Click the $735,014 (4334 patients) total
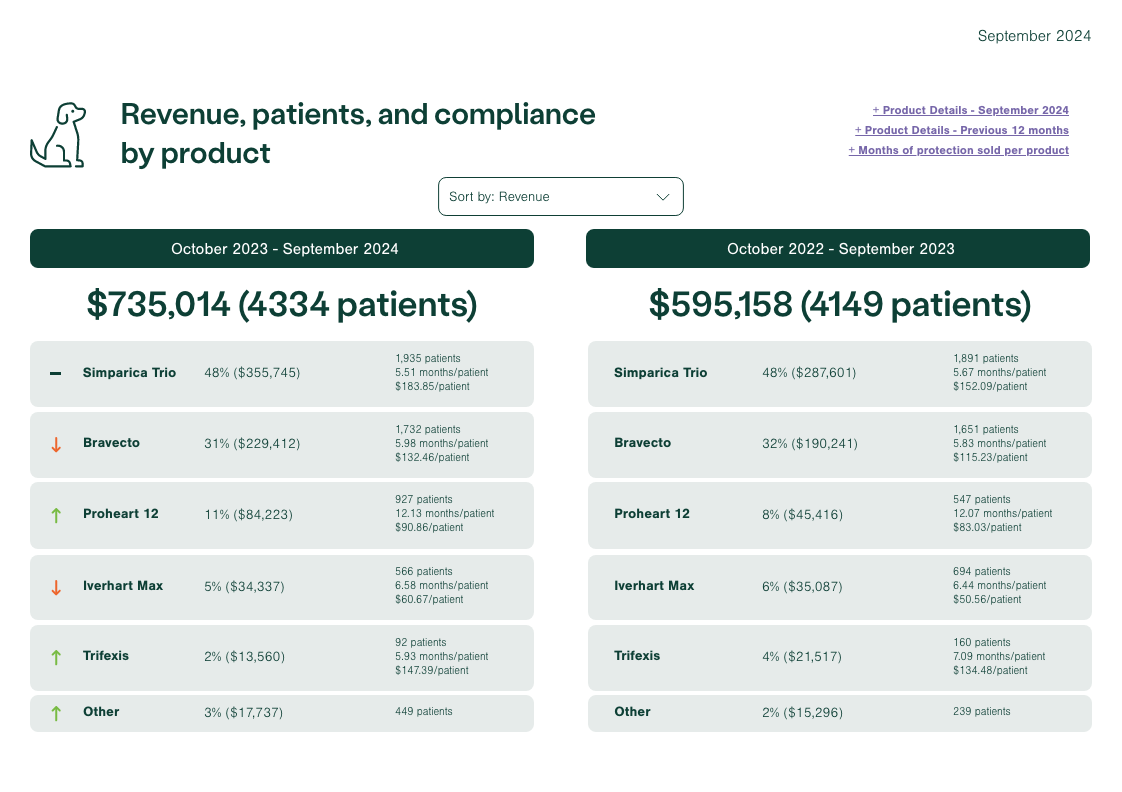The width and height of the screenshot is (1122, 792). click(x=282, y=305)
